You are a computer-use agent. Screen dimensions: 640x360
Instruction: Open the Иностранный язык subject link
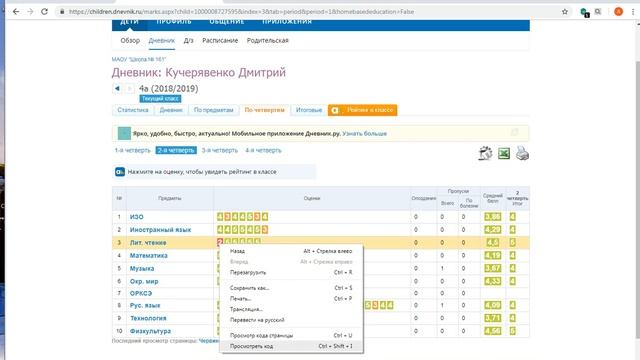160,230
